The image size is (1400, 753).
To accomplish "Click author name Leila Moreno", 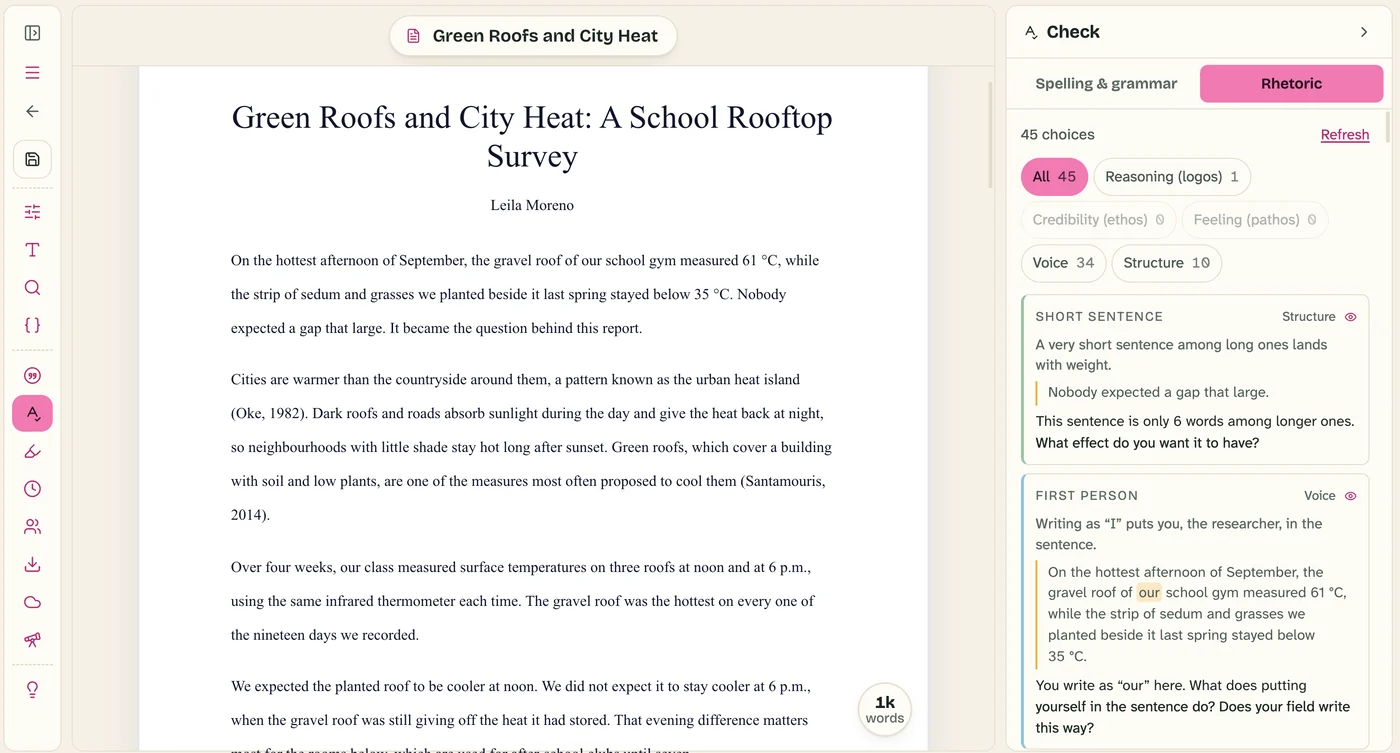I will (532, 205).
